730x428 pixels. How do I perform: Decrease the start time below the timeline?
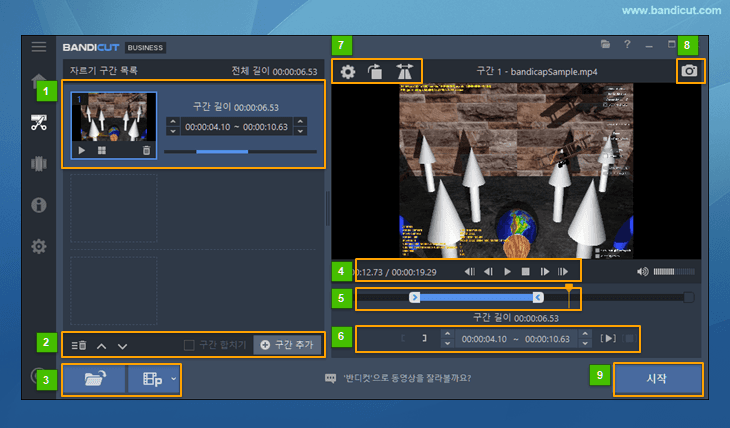click(447, 344)
